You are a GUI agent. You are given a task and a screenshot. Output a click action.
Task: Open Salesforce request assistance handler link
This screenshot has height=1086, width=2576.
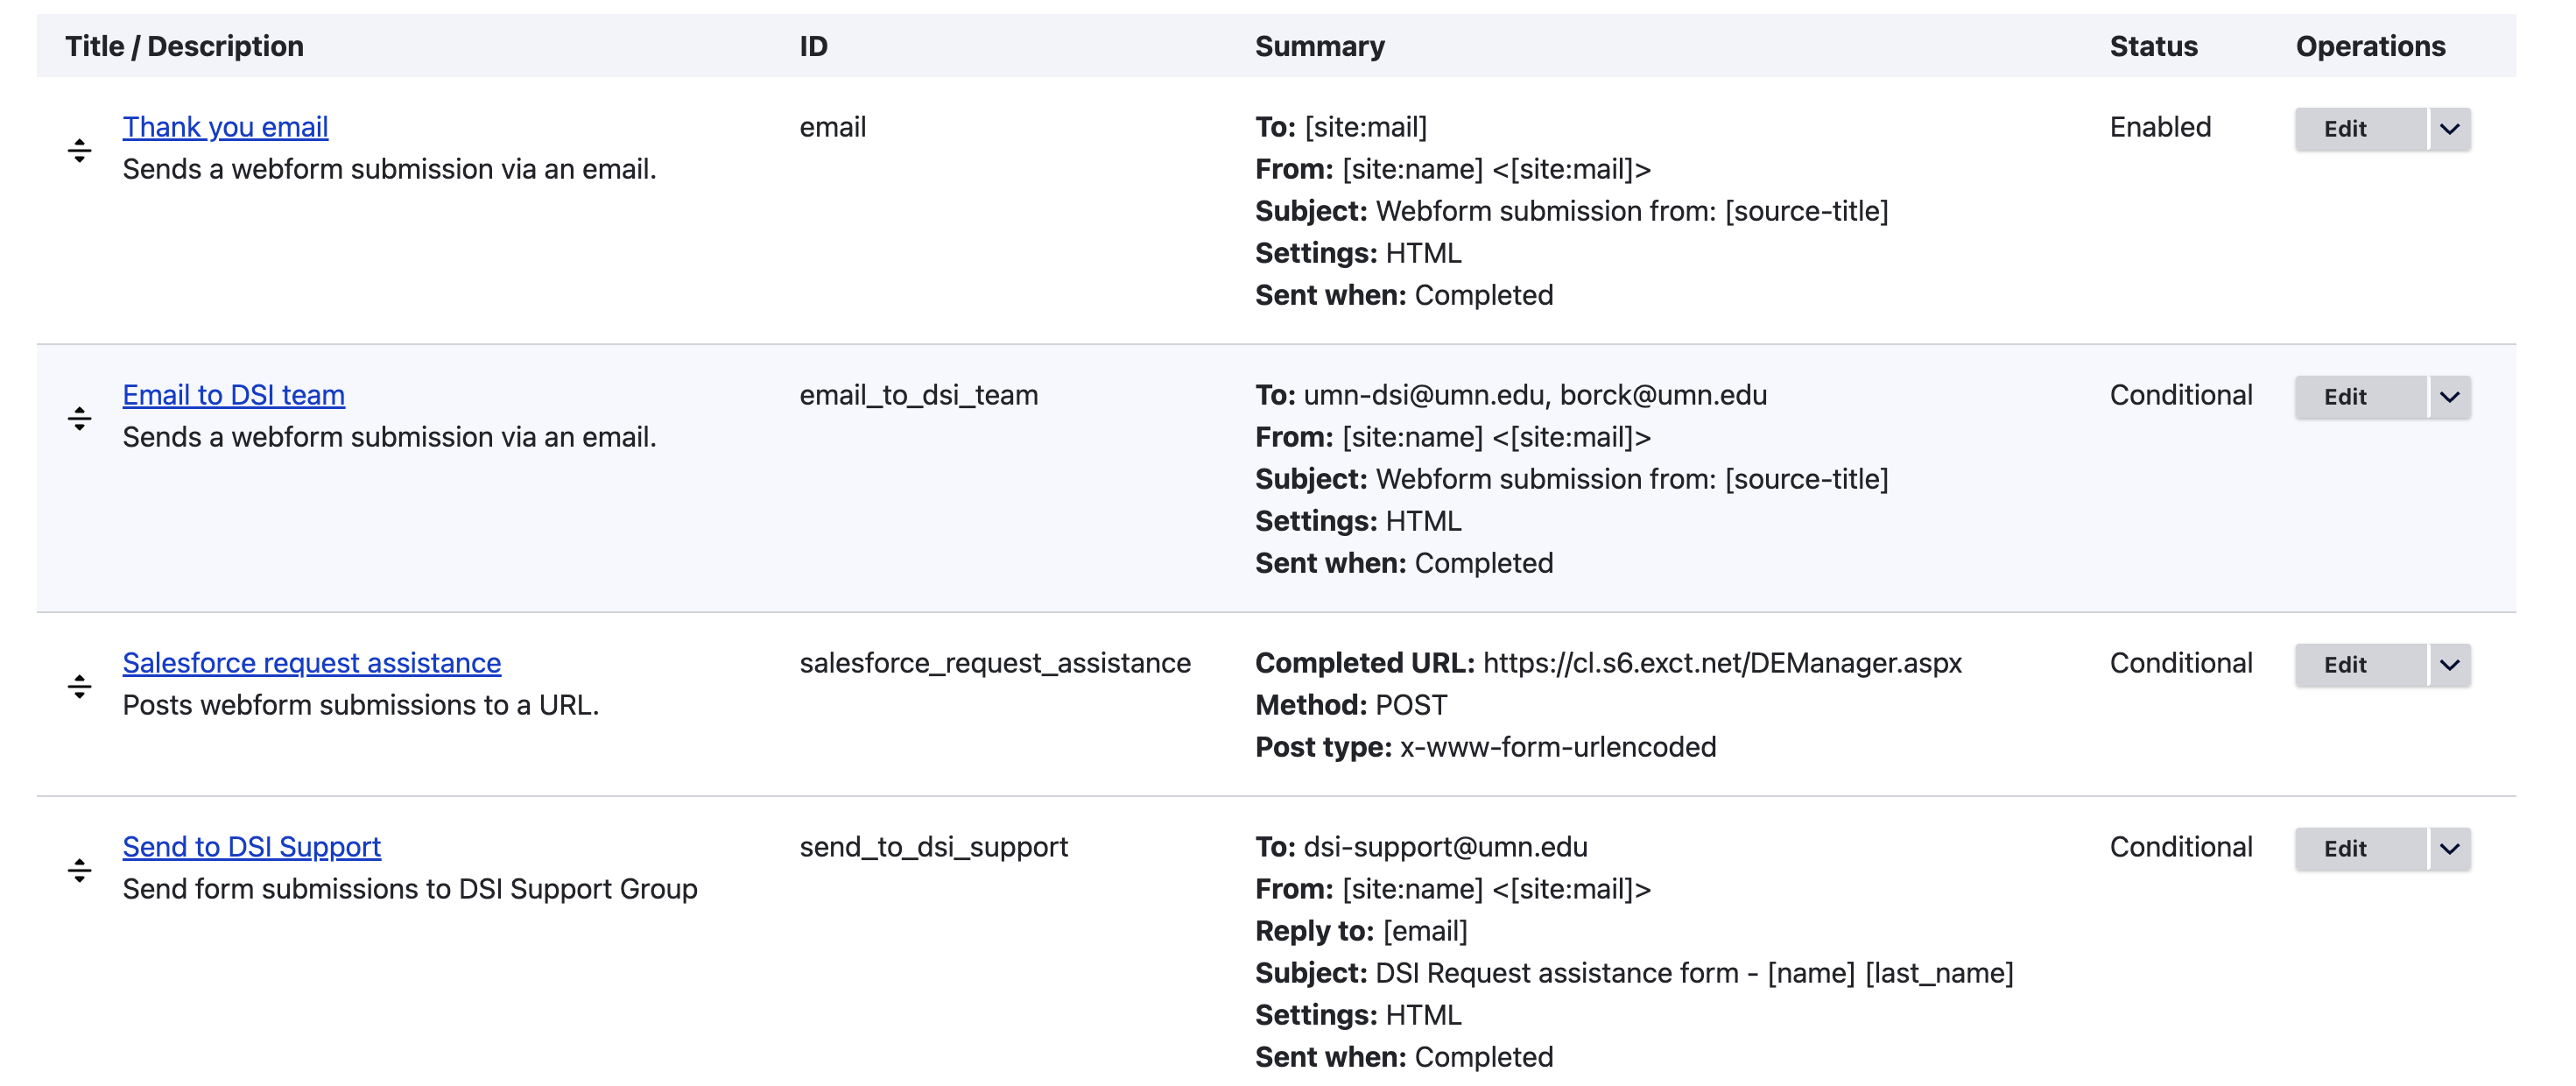(x=311, y=663)
